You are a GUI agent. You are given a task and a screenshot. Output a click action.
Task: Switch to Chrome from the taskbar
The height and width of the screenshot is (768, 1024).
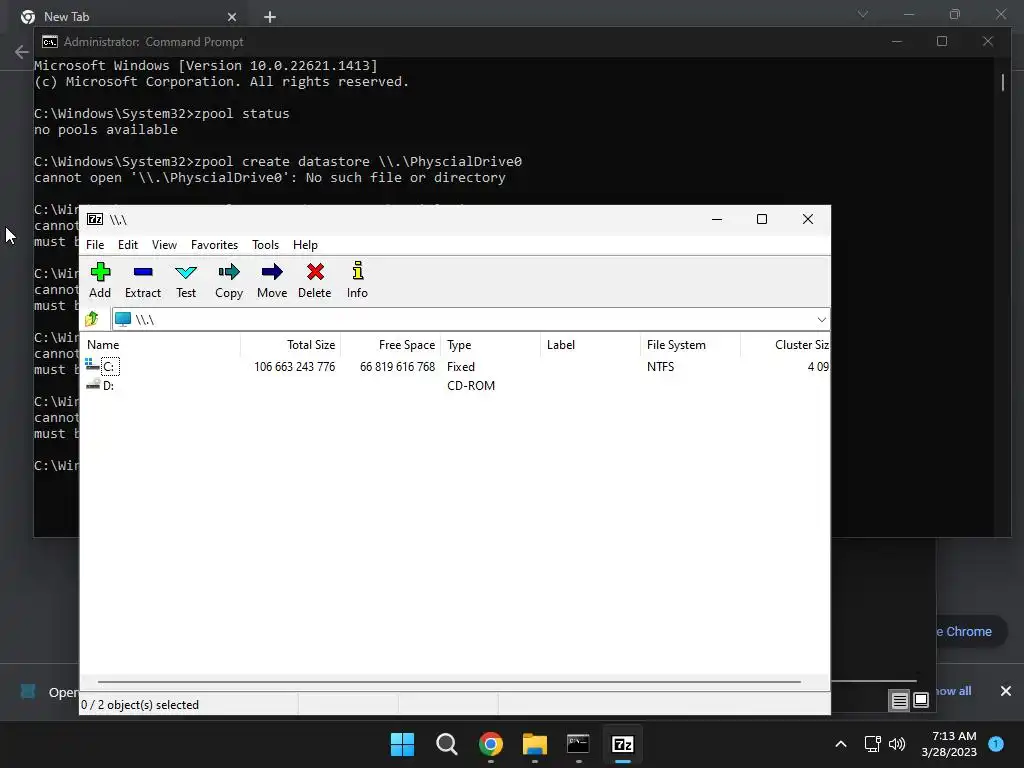490,744
